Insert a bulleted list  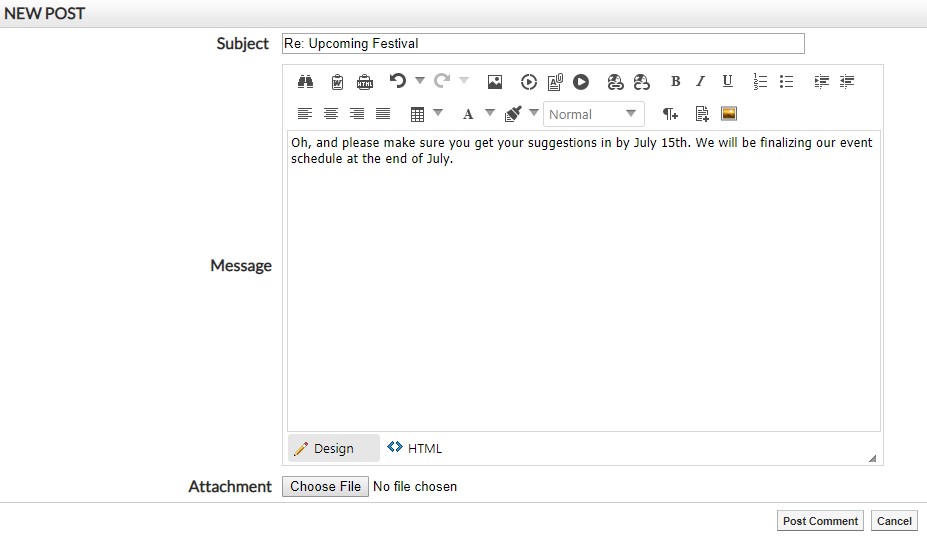(786, 82)
